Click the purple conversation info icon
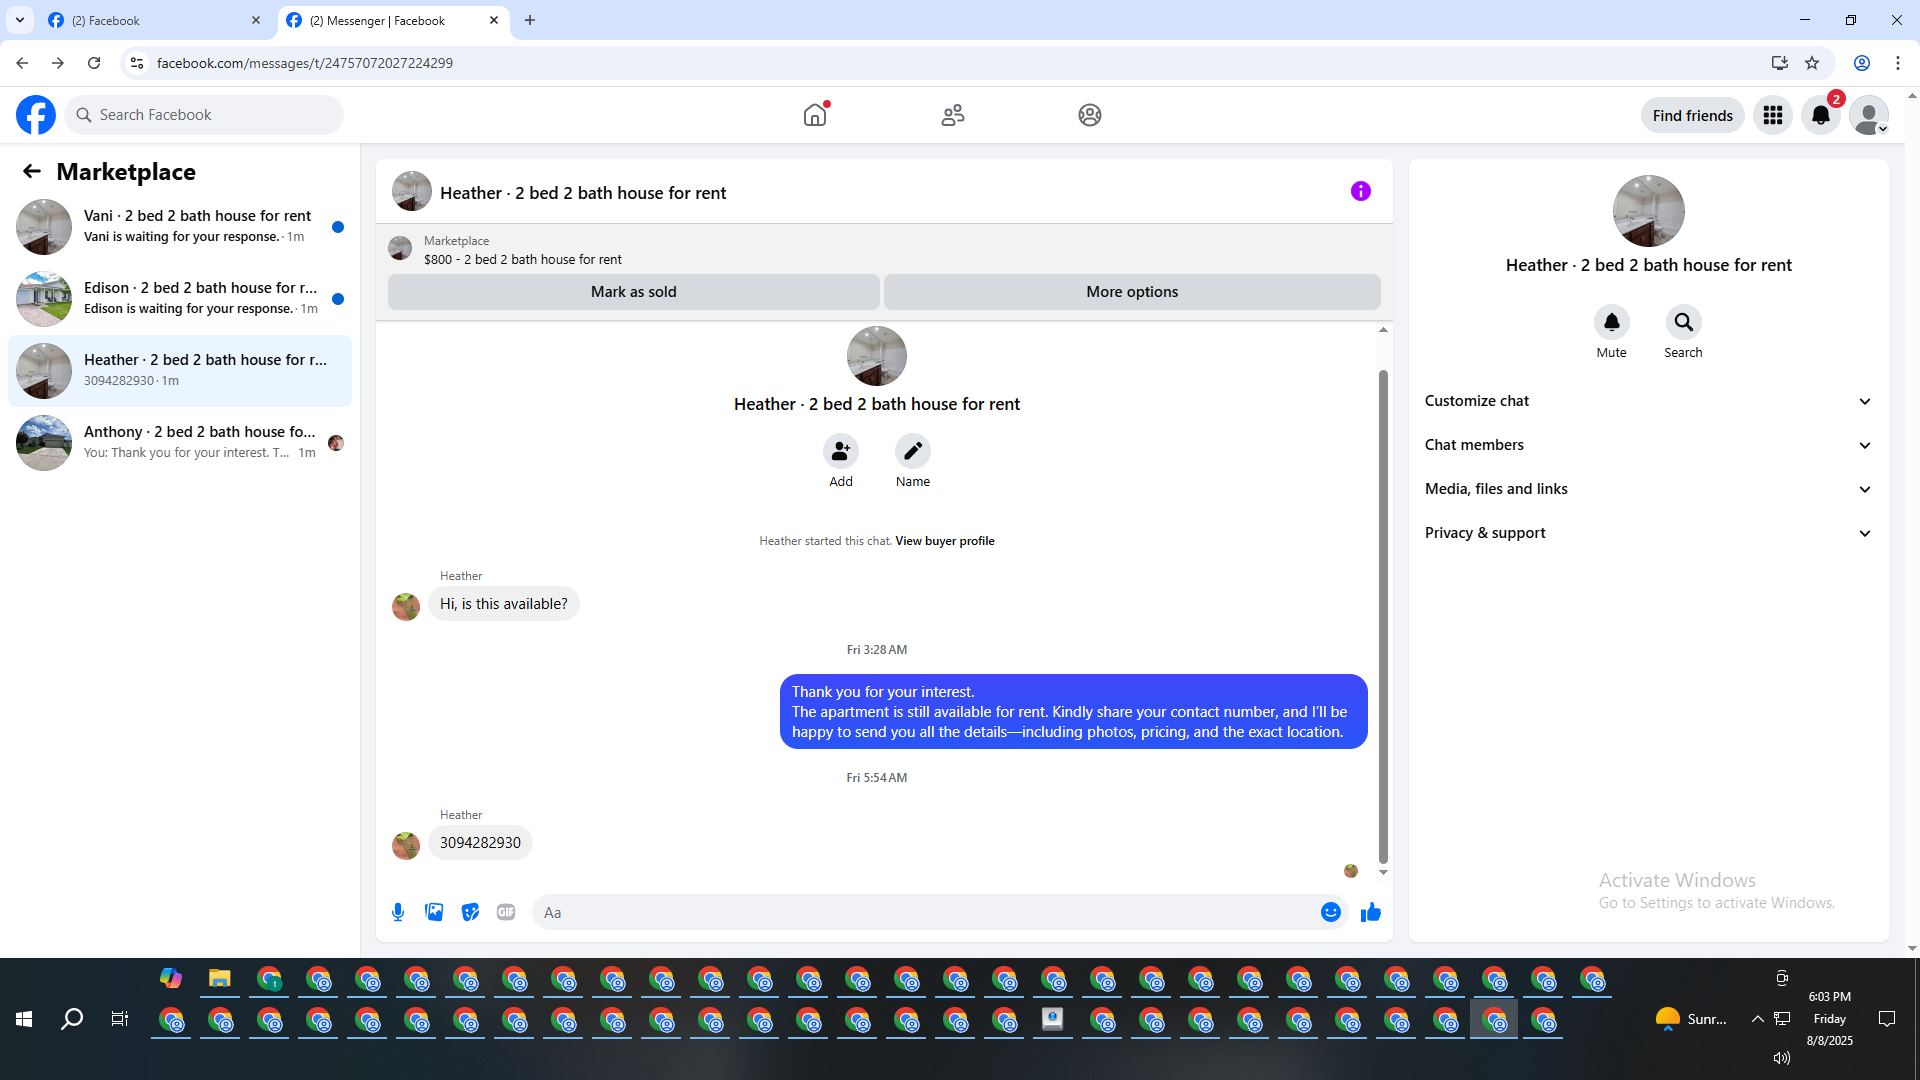The width and height of the screenshot is (1920, 1080). 1360,191
